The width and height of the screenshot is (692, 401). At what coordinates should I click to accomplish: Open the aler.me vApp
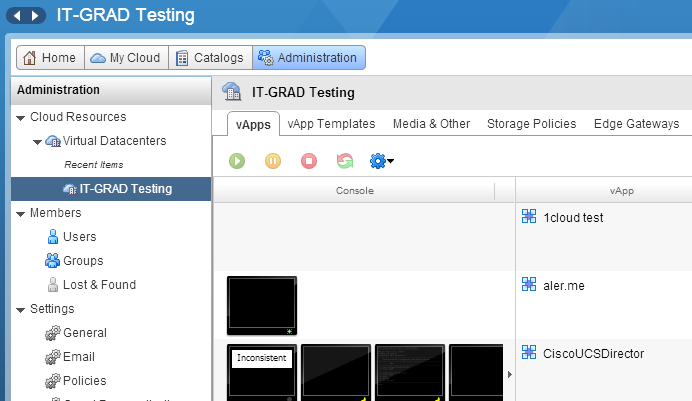[564, 286]
